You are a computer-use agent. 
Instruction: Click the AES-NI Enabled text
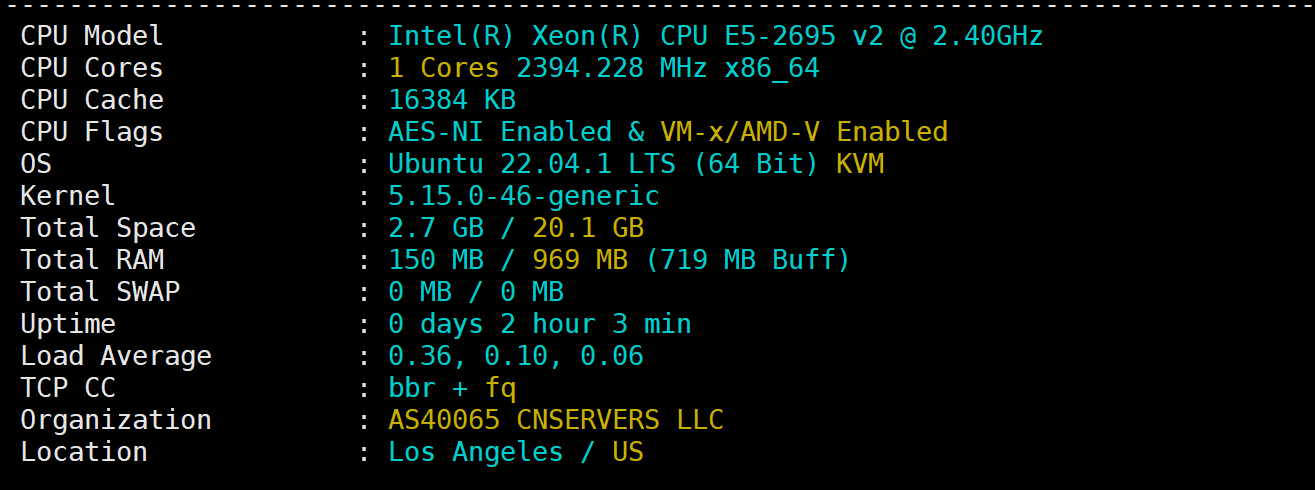(x=499, y=132)
